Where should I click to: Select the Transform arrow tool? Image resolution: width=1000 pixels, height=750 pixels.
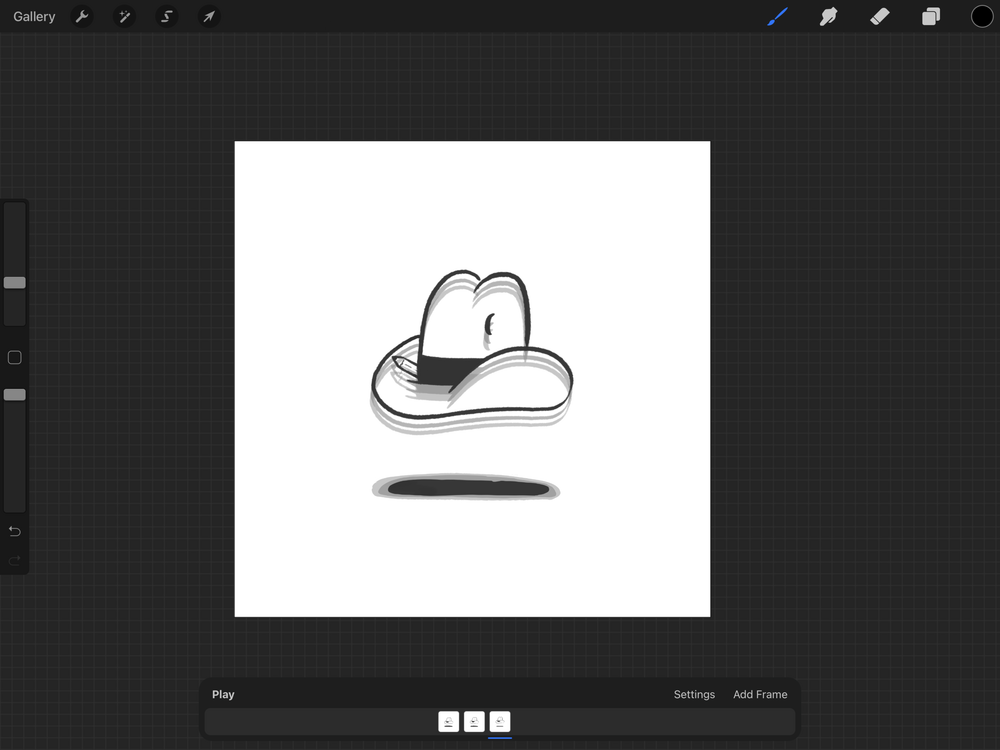pos(209,16)
